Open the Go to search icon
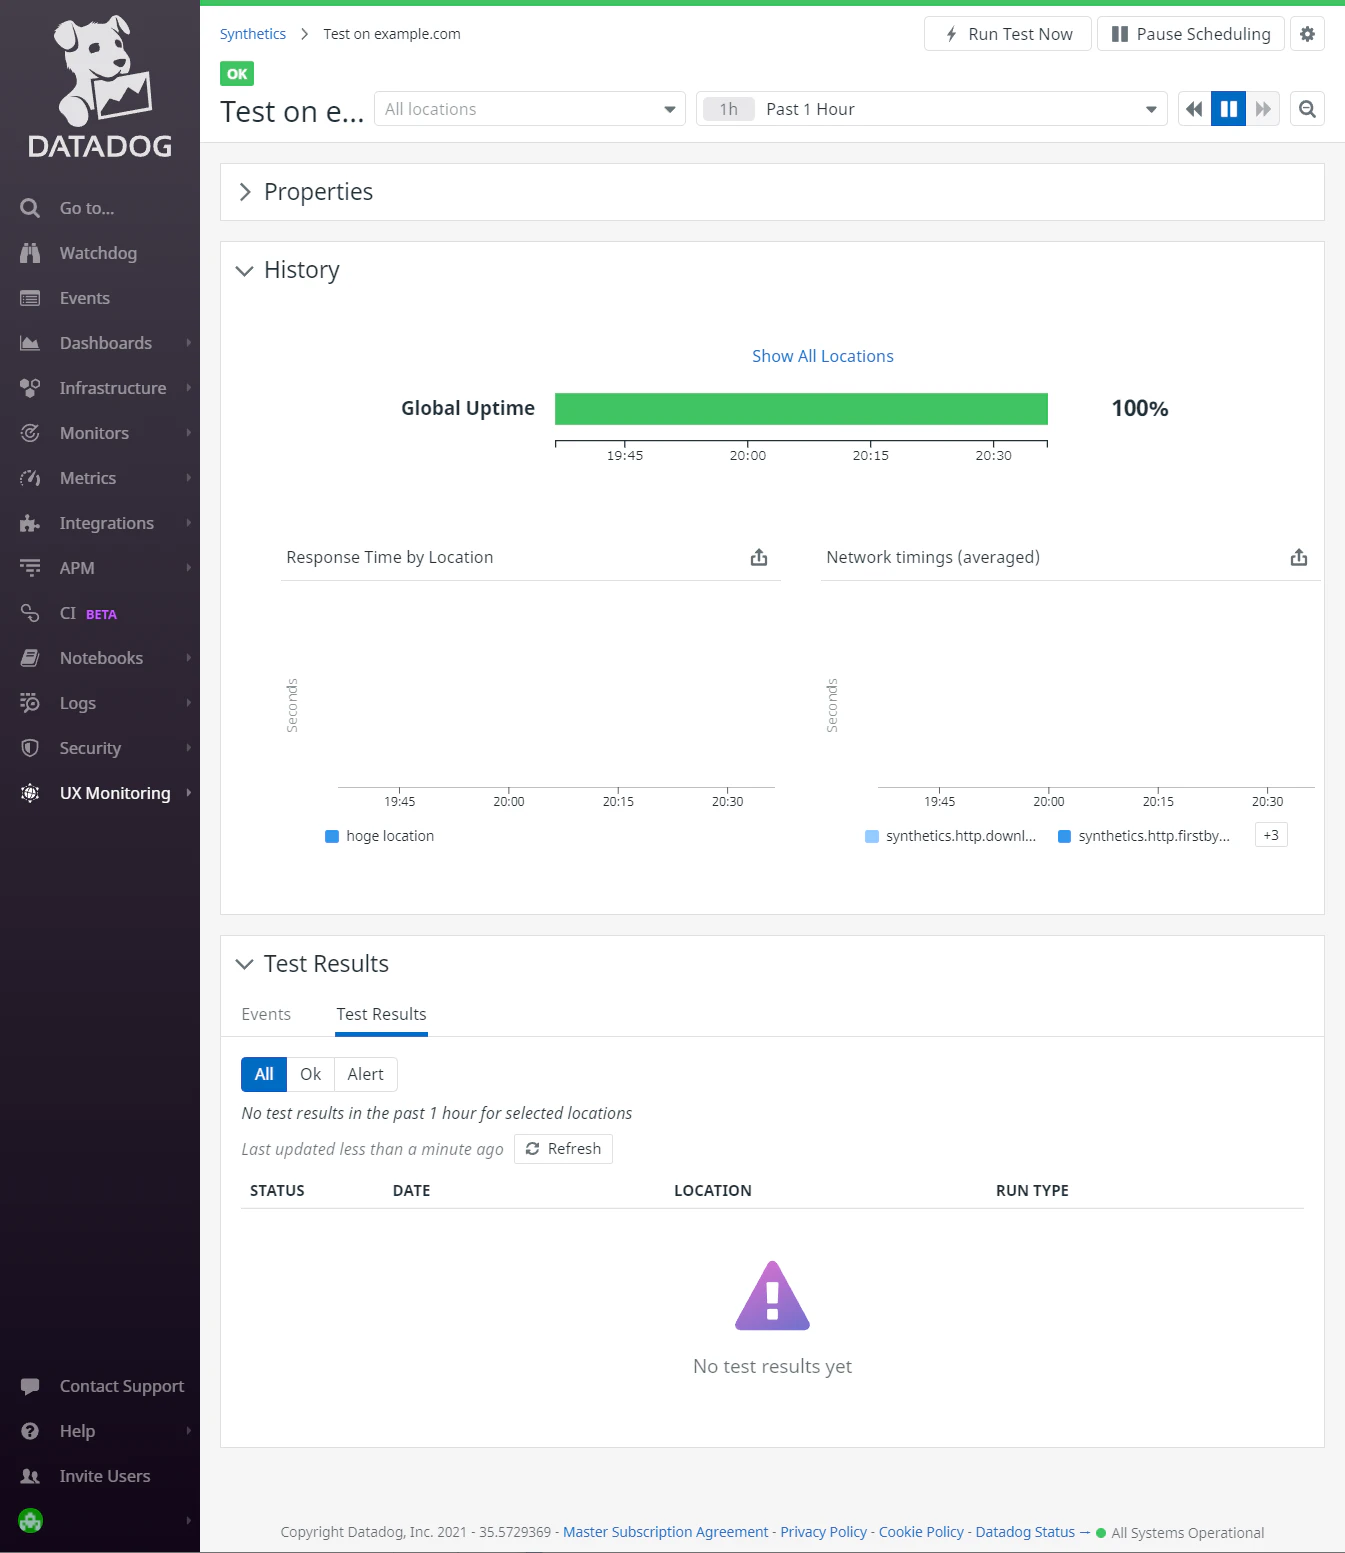1345x1553 pixels. coord(30,208)
